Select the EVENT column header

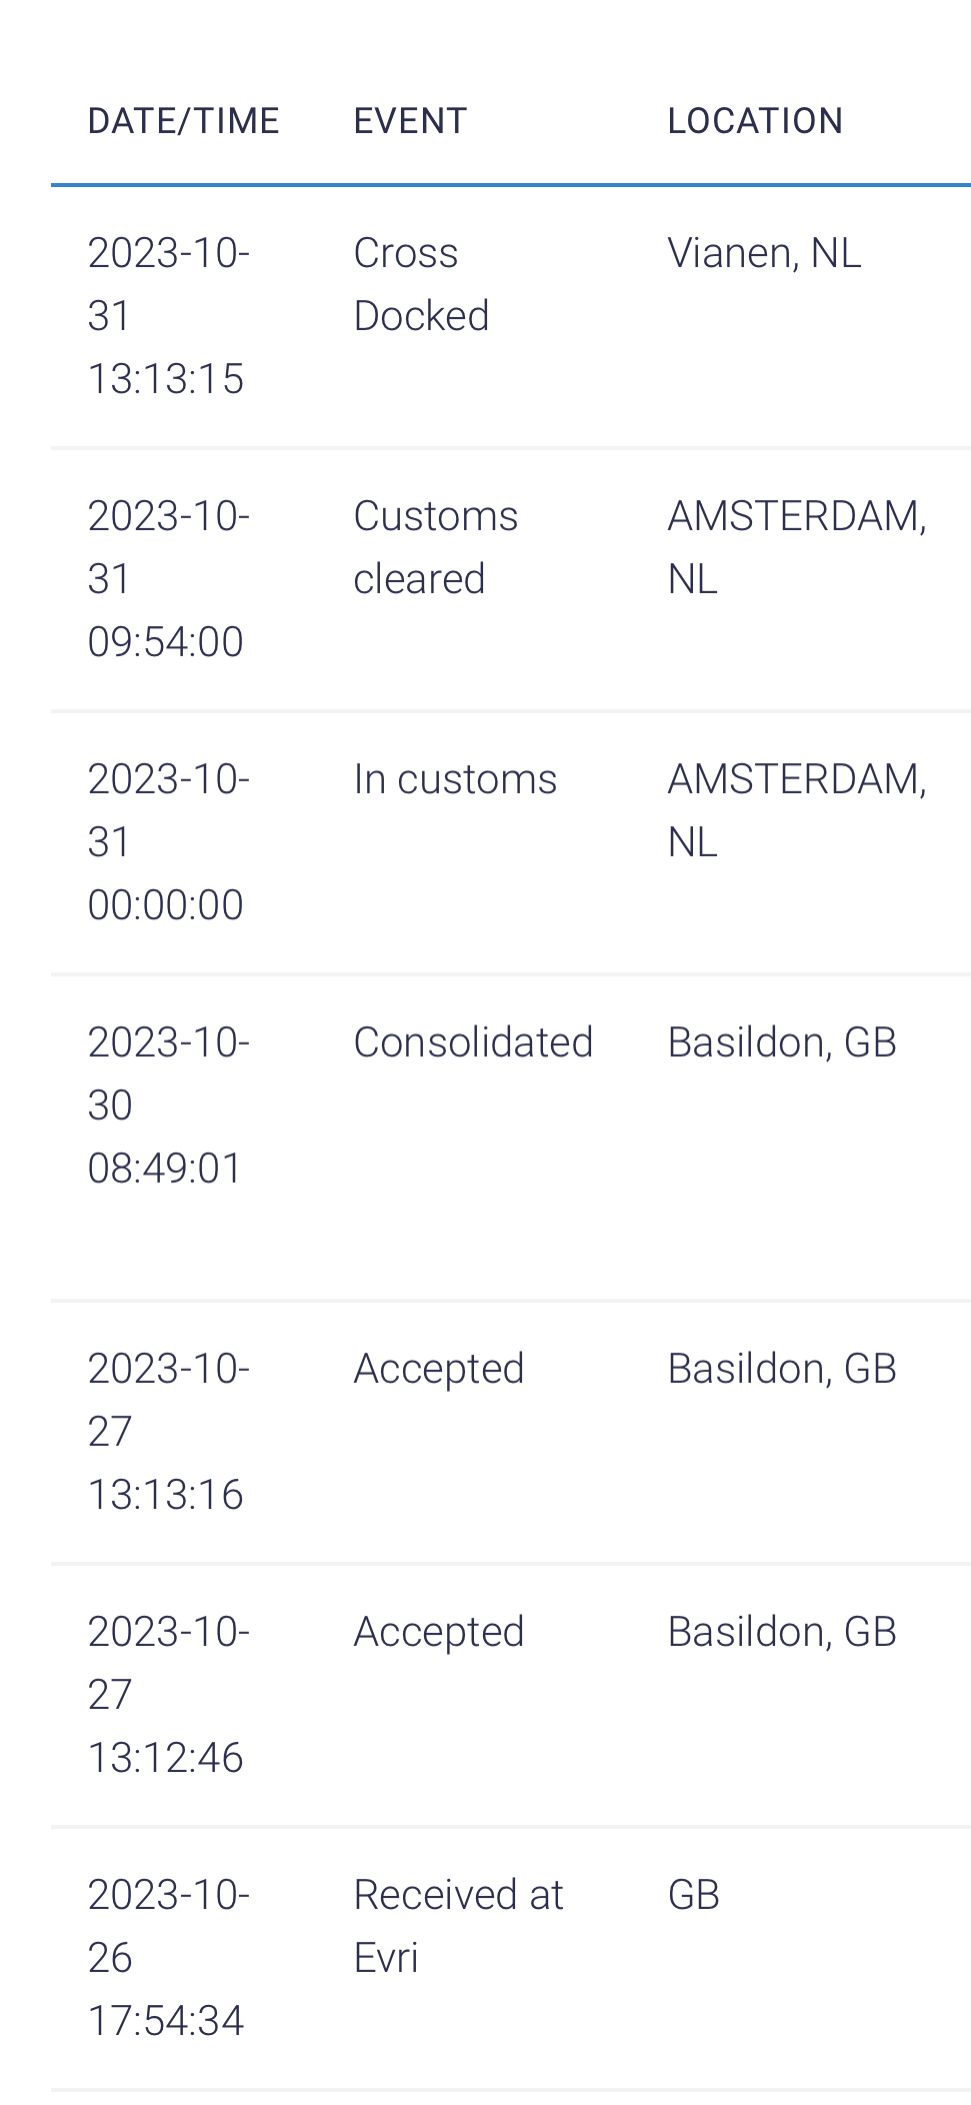(x=410, y=121)
